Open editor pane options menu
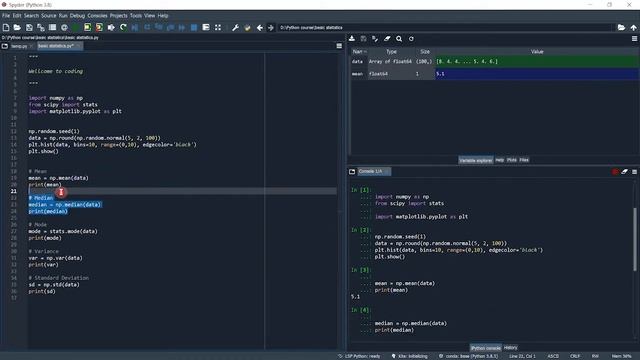 (339, 46)
